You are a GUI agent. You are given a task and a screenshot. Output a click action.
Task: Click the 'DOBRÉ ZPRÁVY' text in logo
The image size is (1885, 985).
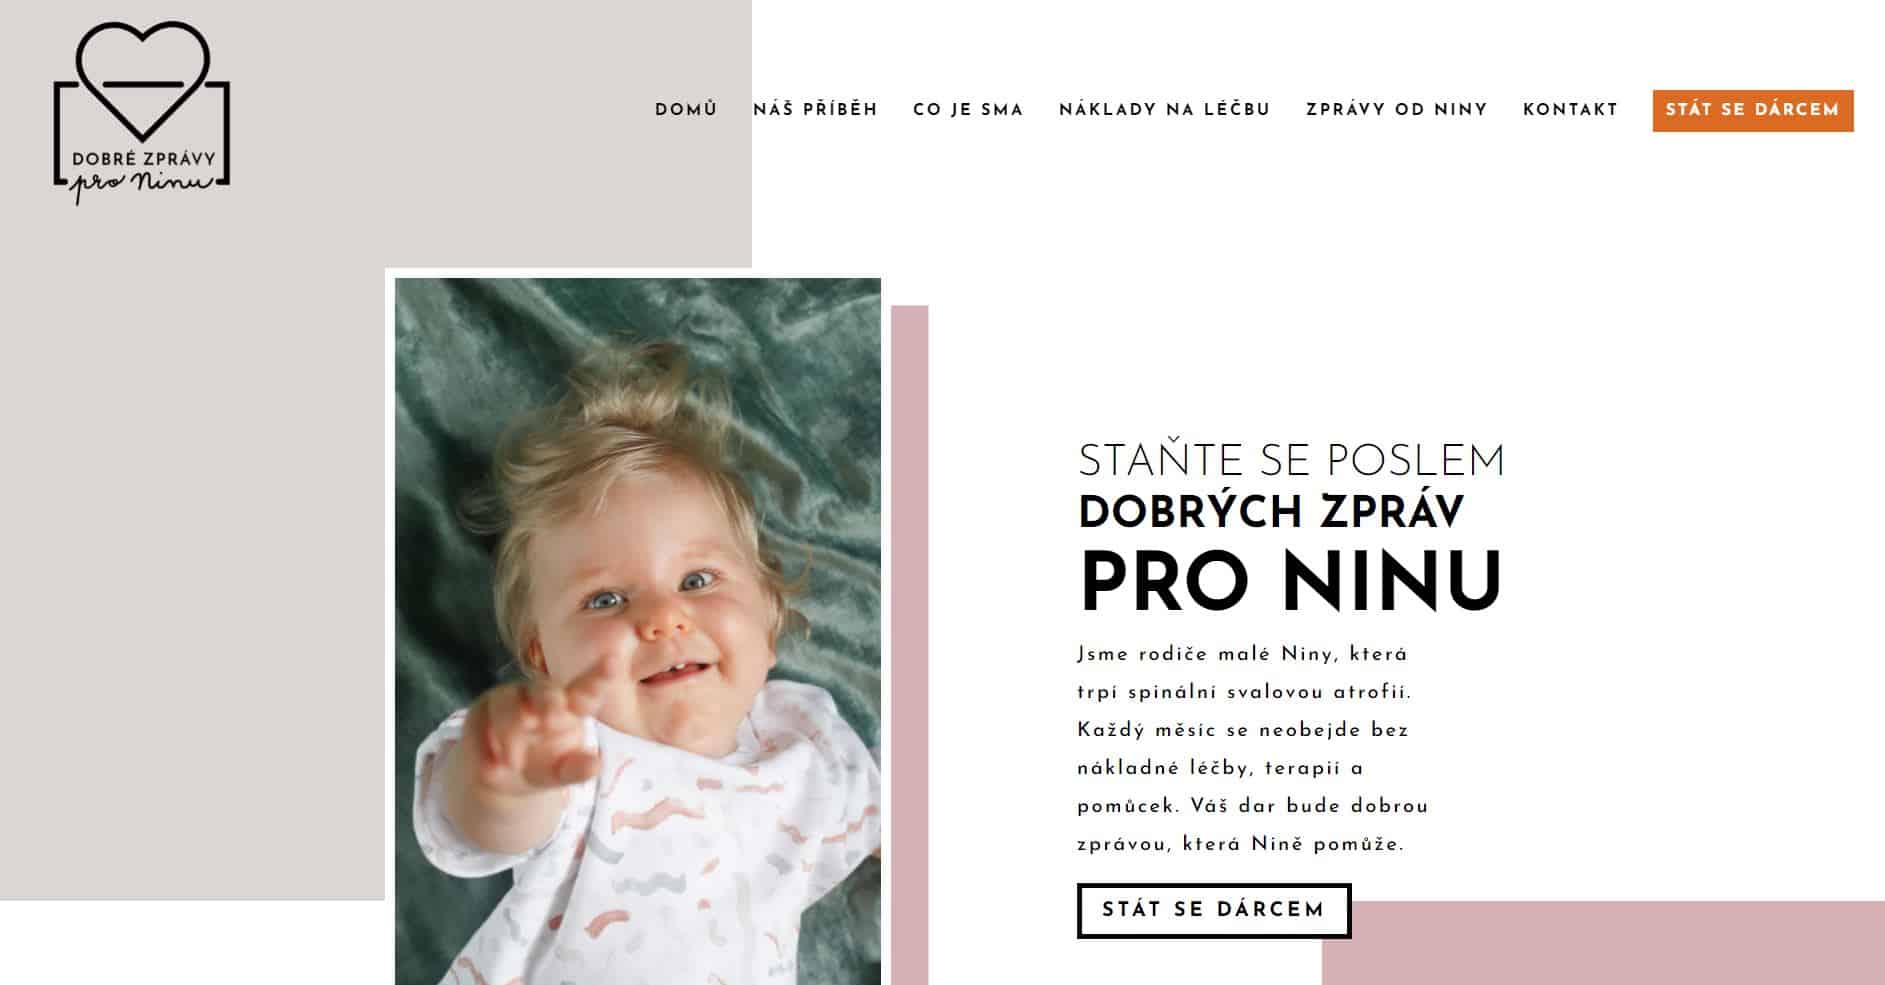click(144, 158)
